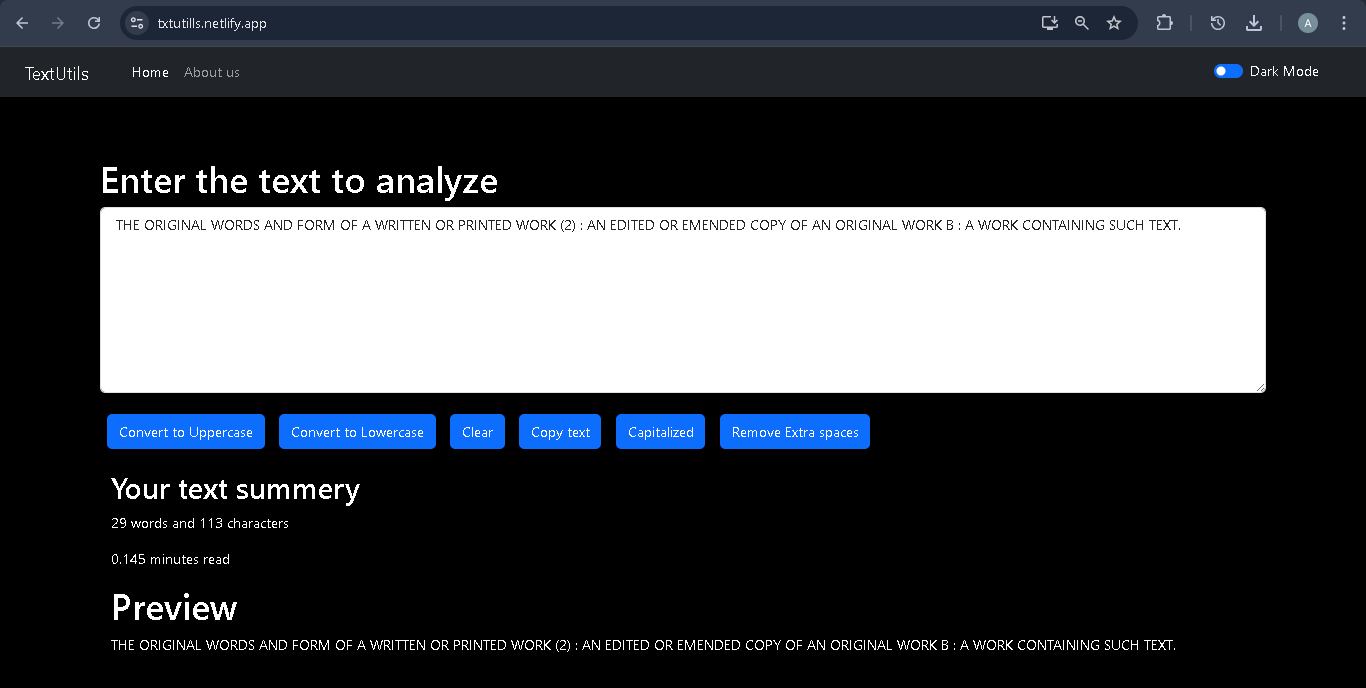Click the install app icon in address bar

pos(1049,23)
